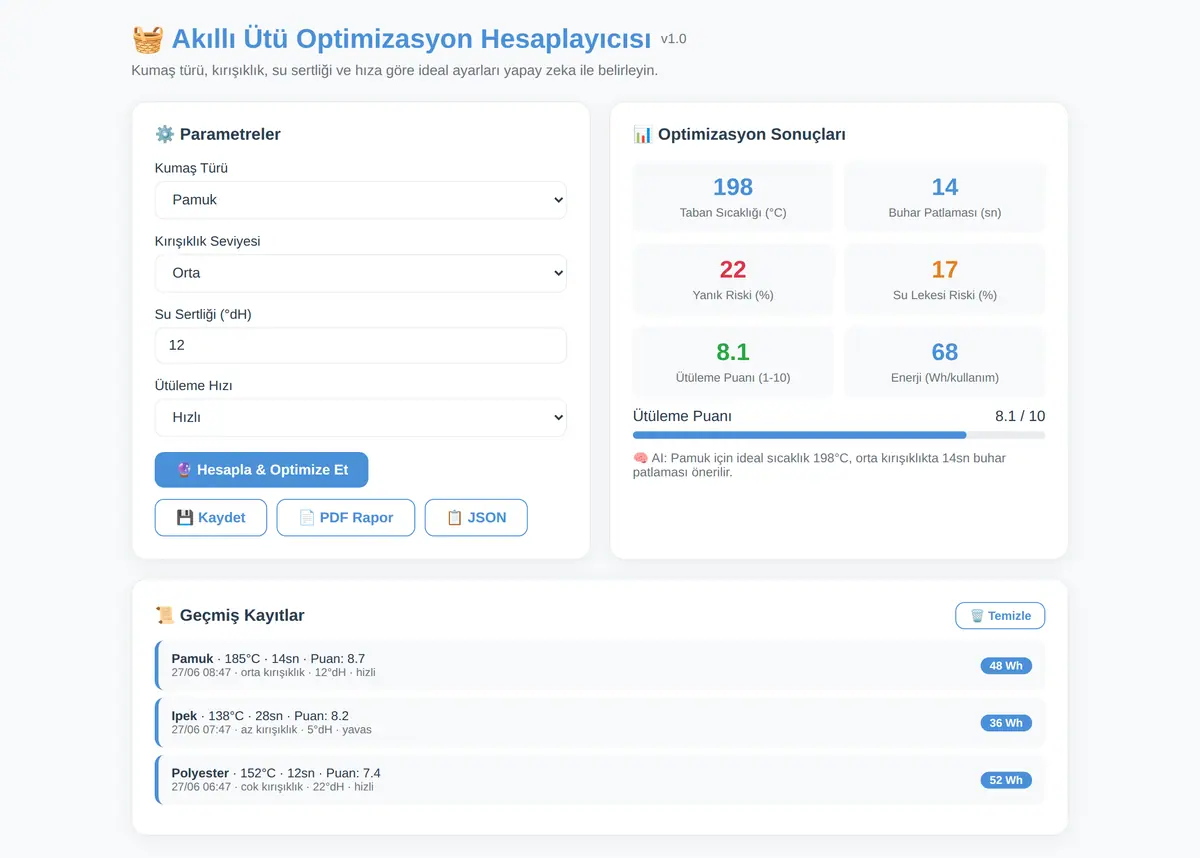Click the Ütüleme Puanı value 8.1 card
Screen dimensions: 1200x858
733,363
